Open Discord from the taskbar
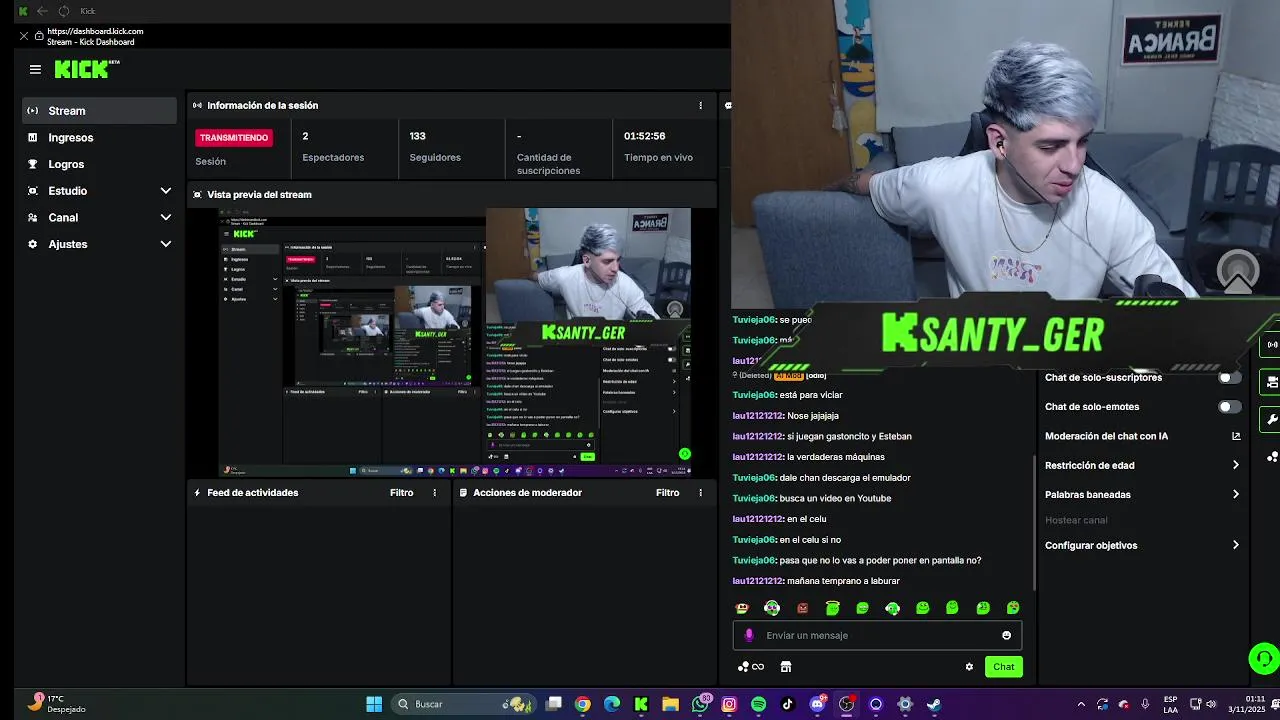The height and width of the screenshot is (720, 1280). tap(817, 704)
